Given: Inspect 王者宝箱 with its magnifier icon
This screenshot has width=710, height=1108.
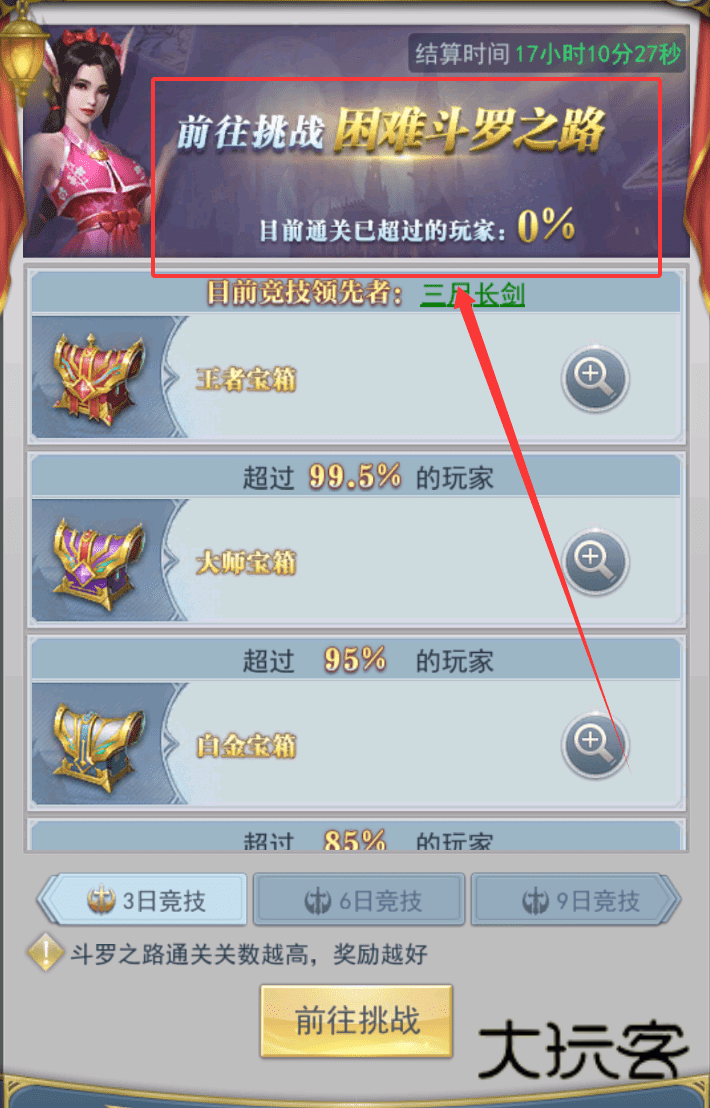Looking at the screenshot, I should [594, 379].
